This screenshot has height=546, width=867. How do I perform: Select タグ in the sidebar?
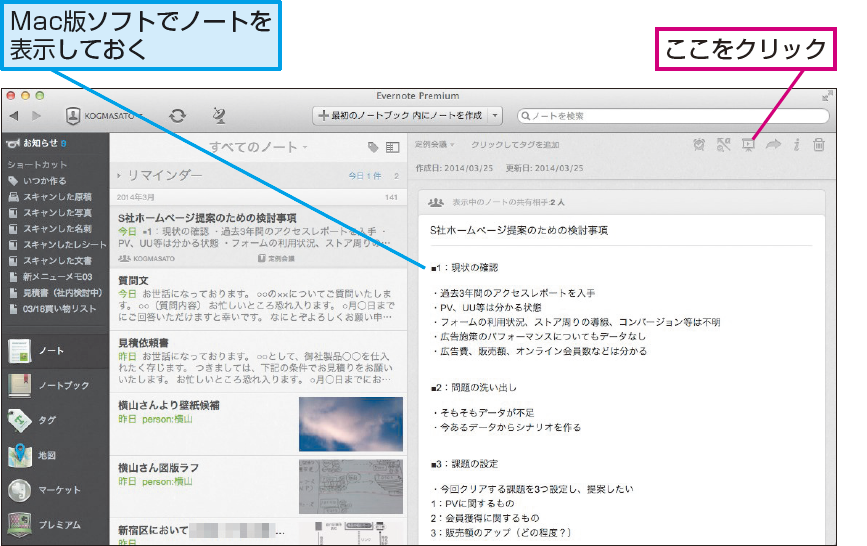pos(55,420)
